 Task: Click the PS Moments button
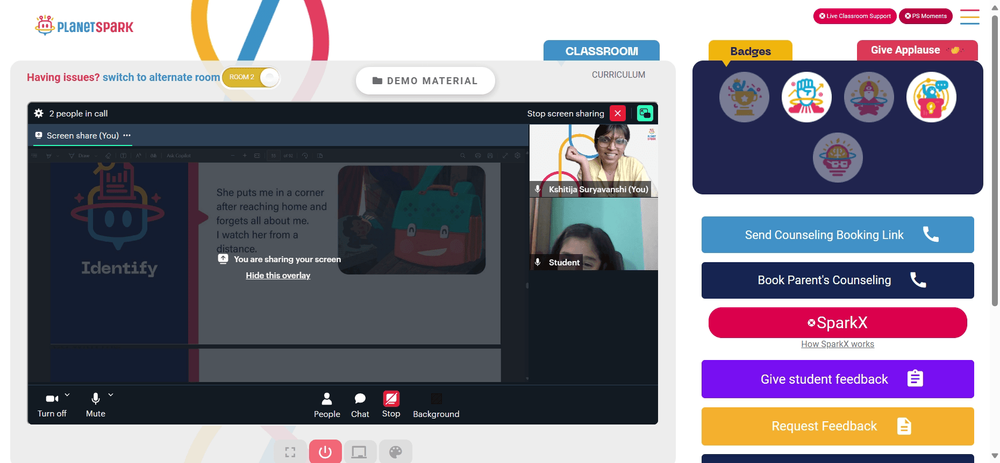(925, 16)
